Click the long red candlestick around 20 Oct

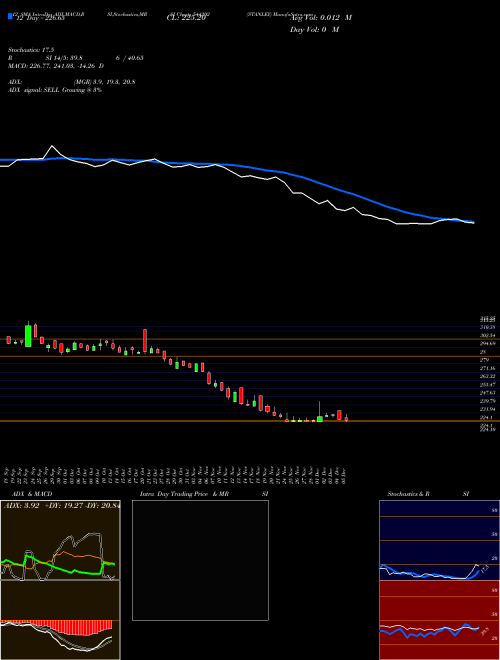click(145, 341)
